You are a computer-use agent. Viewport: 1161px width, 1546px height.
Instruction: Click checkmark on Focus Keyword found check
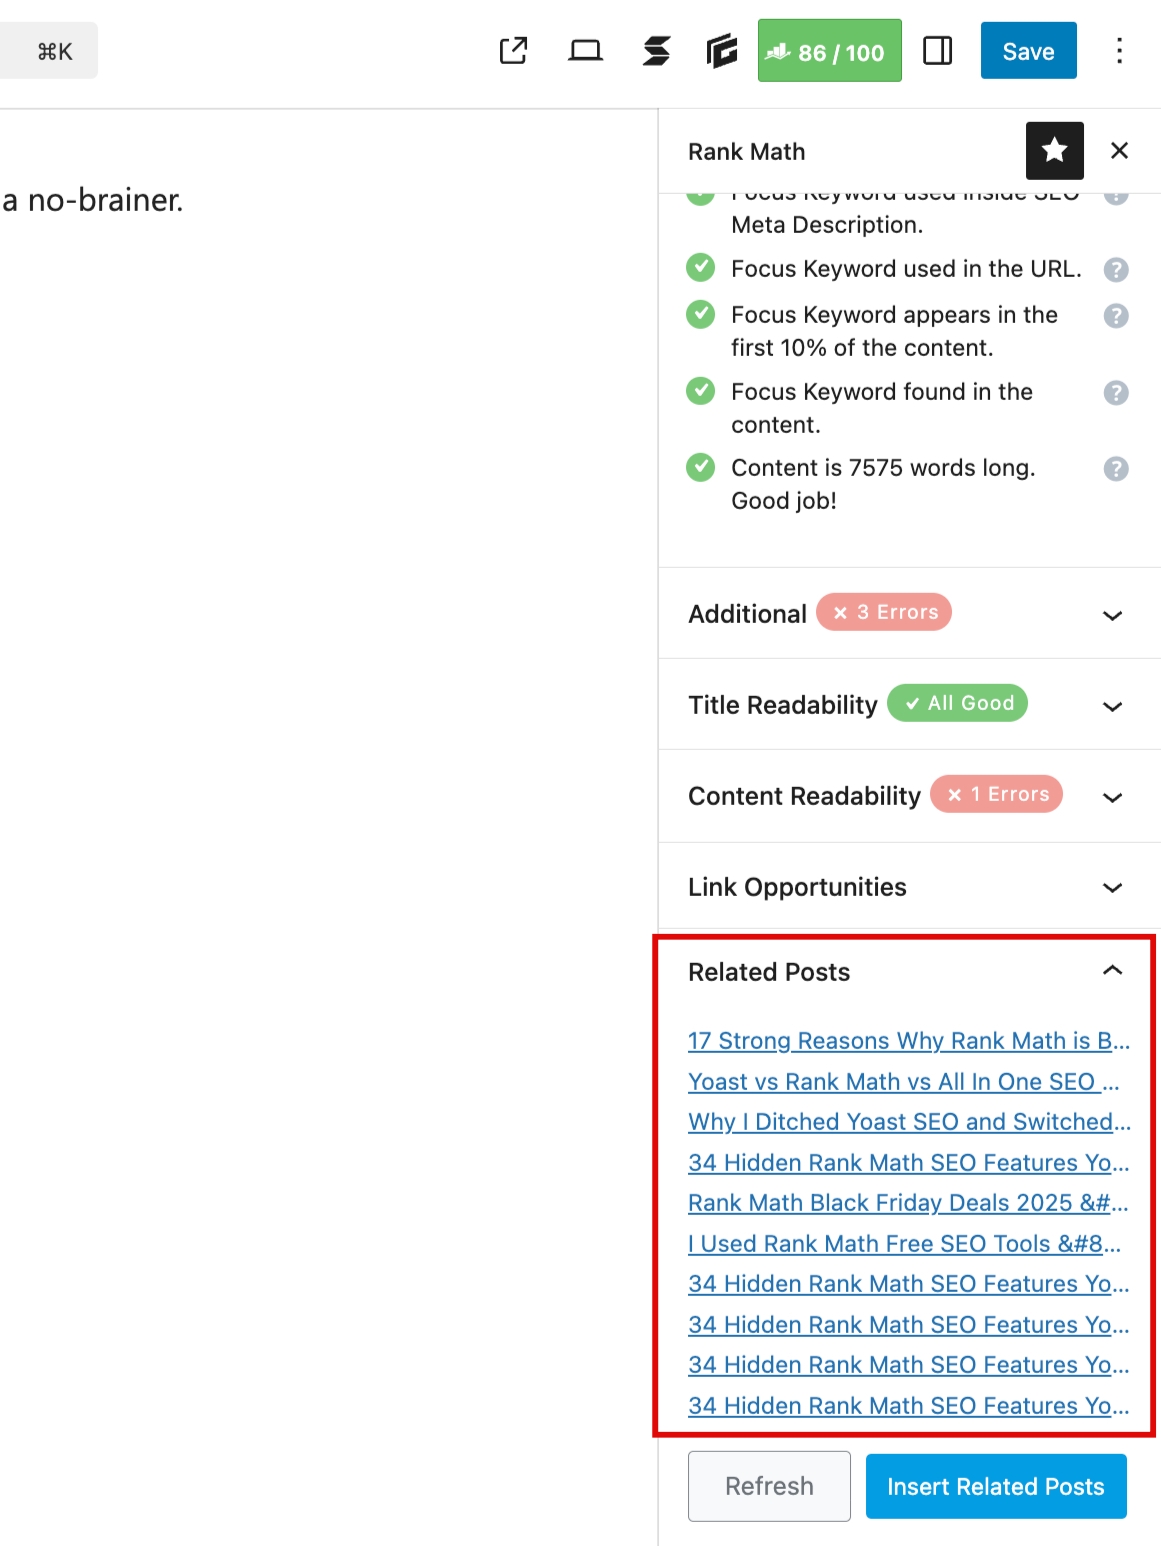(x=700, y=392)
